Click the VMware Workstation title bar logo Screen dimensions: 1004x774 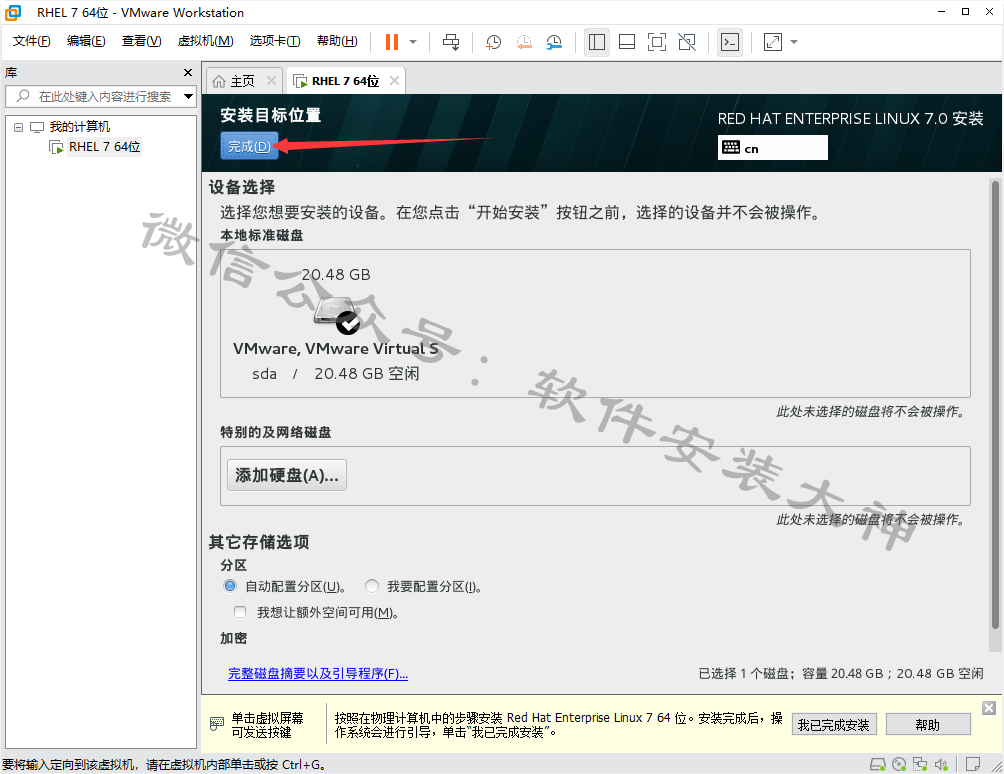tap(13, 12)
